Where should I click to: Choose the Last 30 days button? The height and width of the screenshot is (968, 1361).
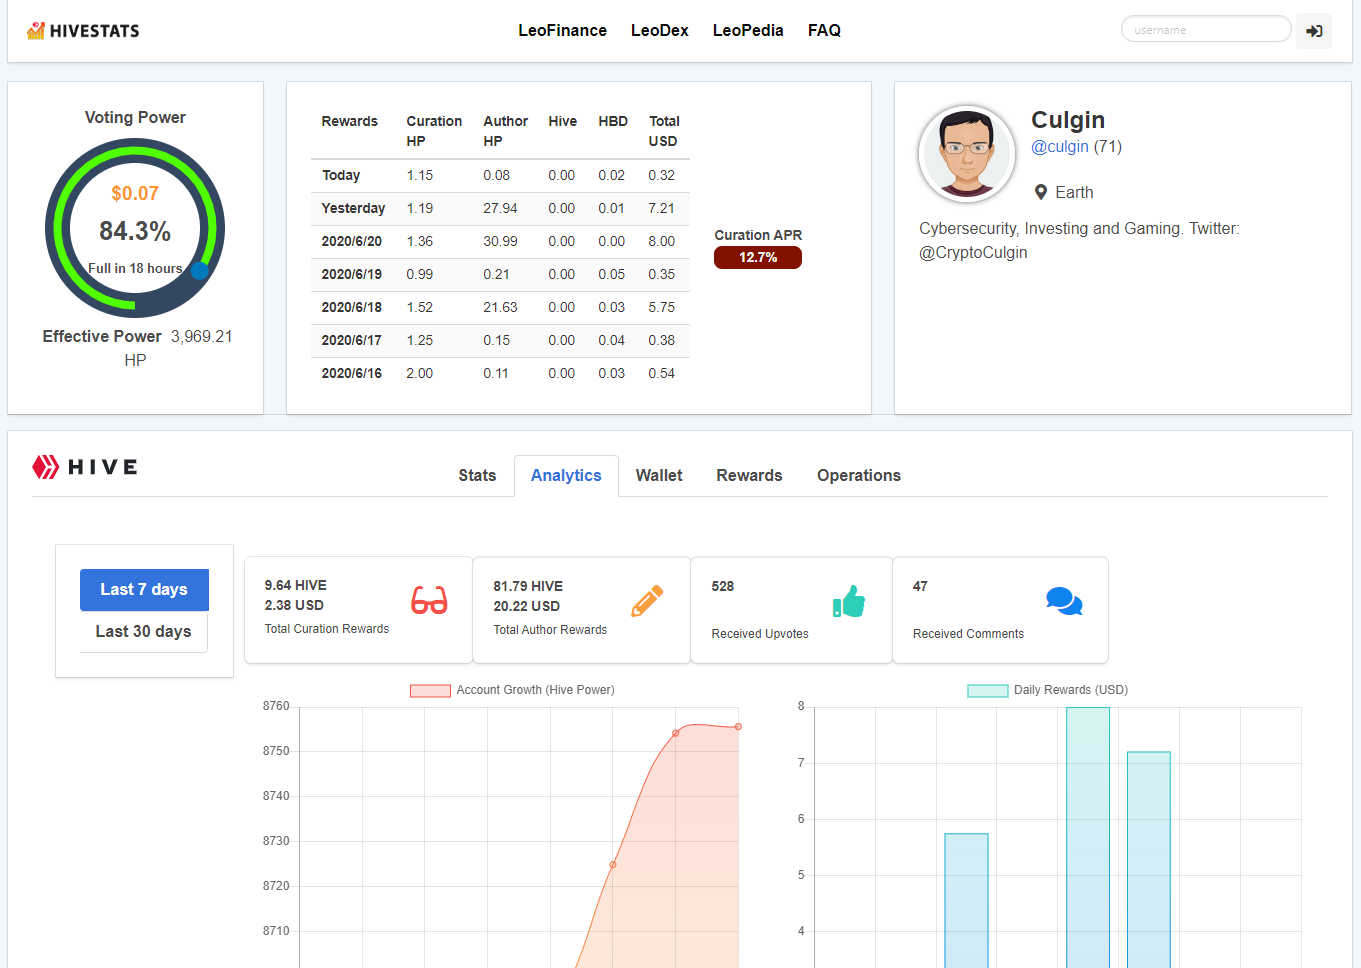tap(144, 632)
